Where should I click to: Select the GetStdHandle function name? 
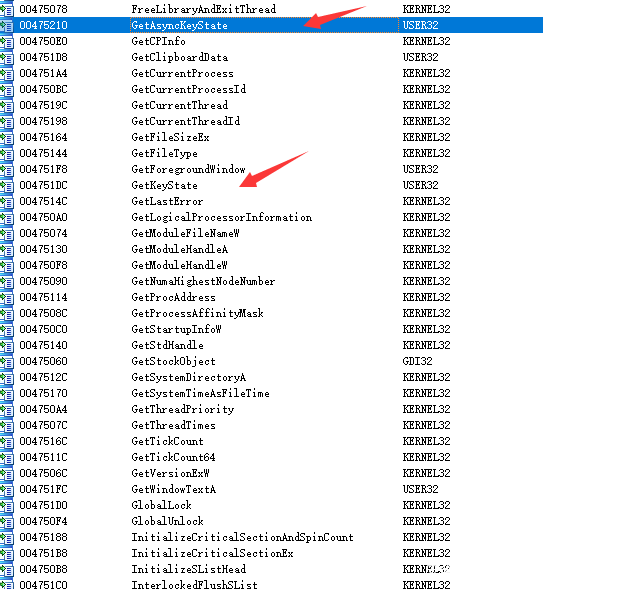pyautogui.click(x=167, y=345)
